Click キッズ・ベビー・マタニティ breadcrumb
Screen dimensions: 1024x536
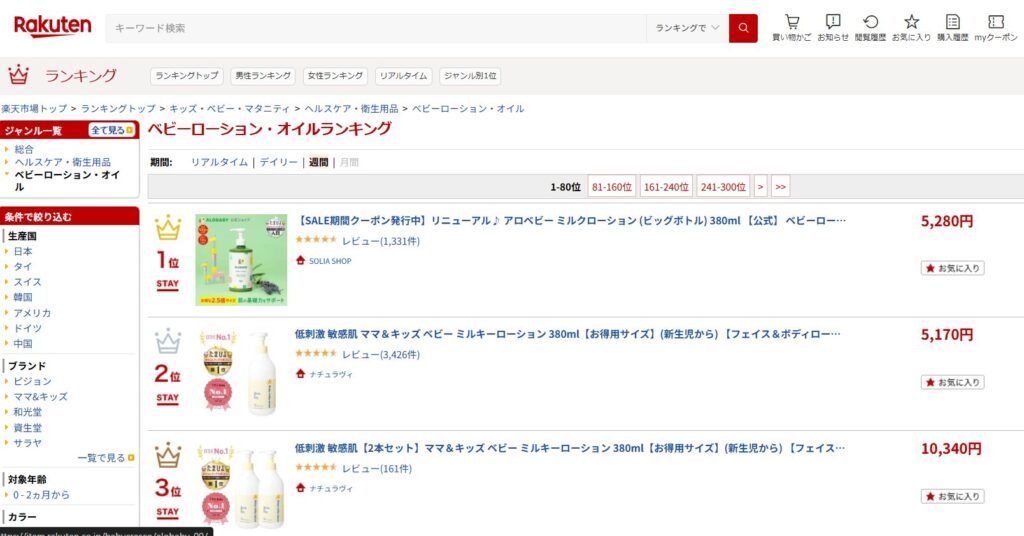(229, 108)
